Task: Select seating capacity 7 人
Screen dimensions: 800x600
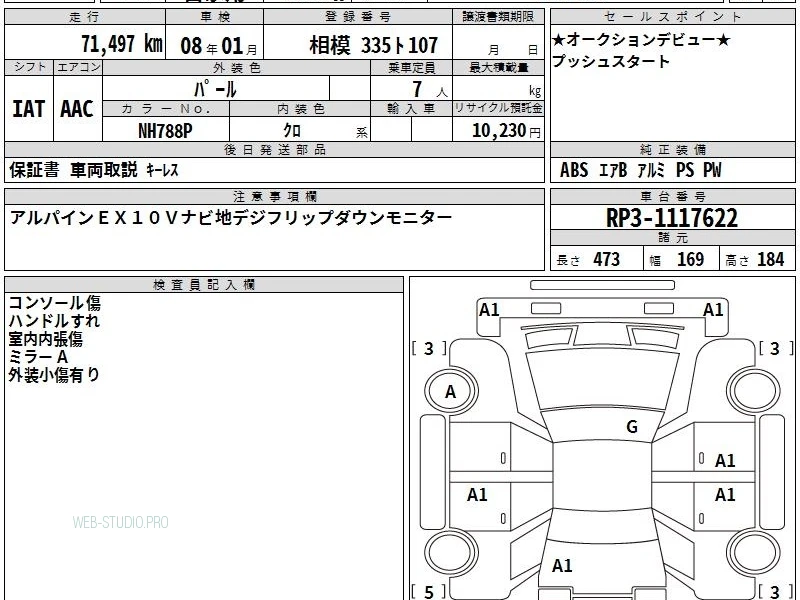Action: [x=430, y=89]
